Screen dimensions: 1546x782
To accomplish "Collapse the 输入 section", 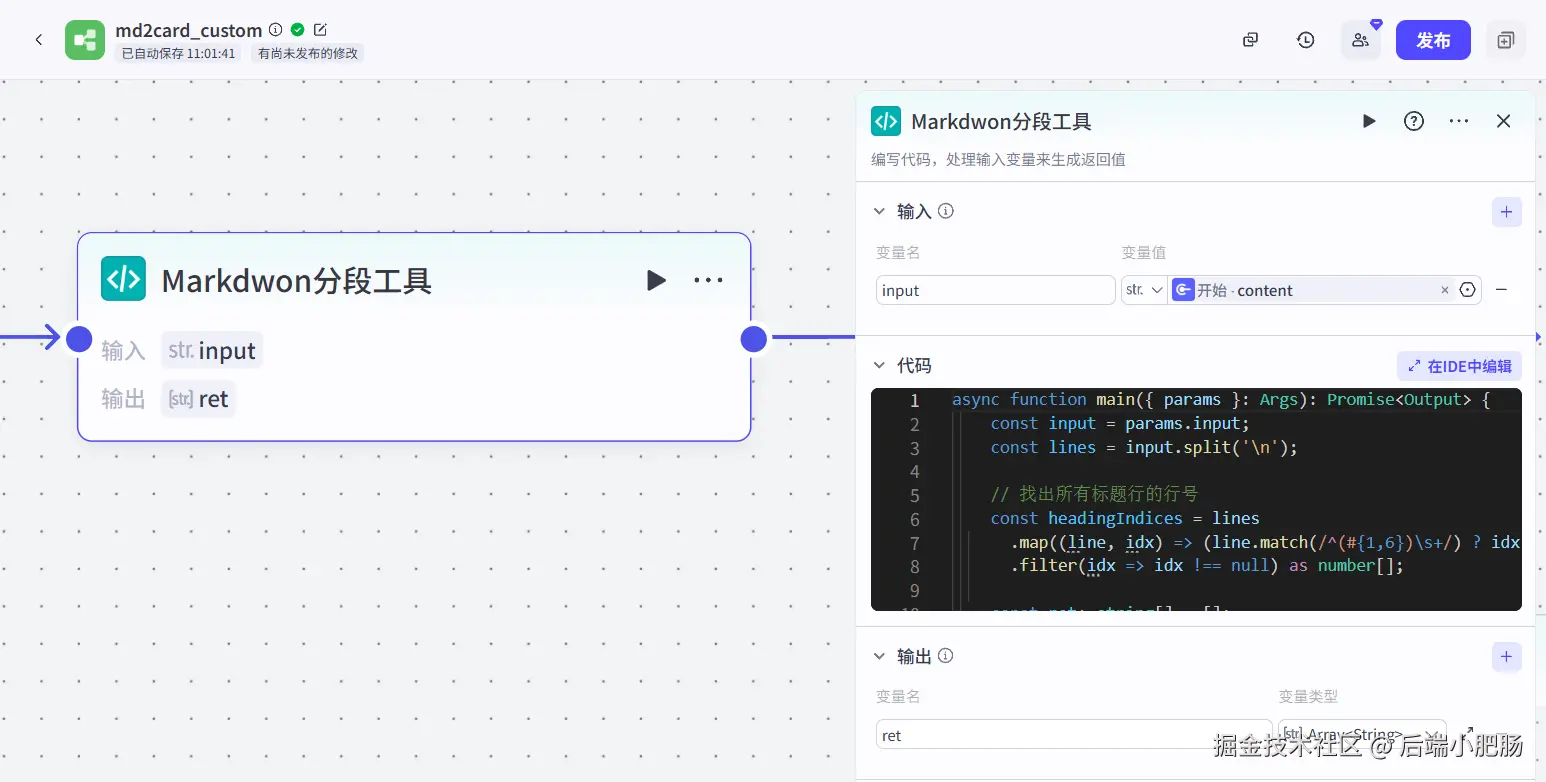I will pos(879,211).
